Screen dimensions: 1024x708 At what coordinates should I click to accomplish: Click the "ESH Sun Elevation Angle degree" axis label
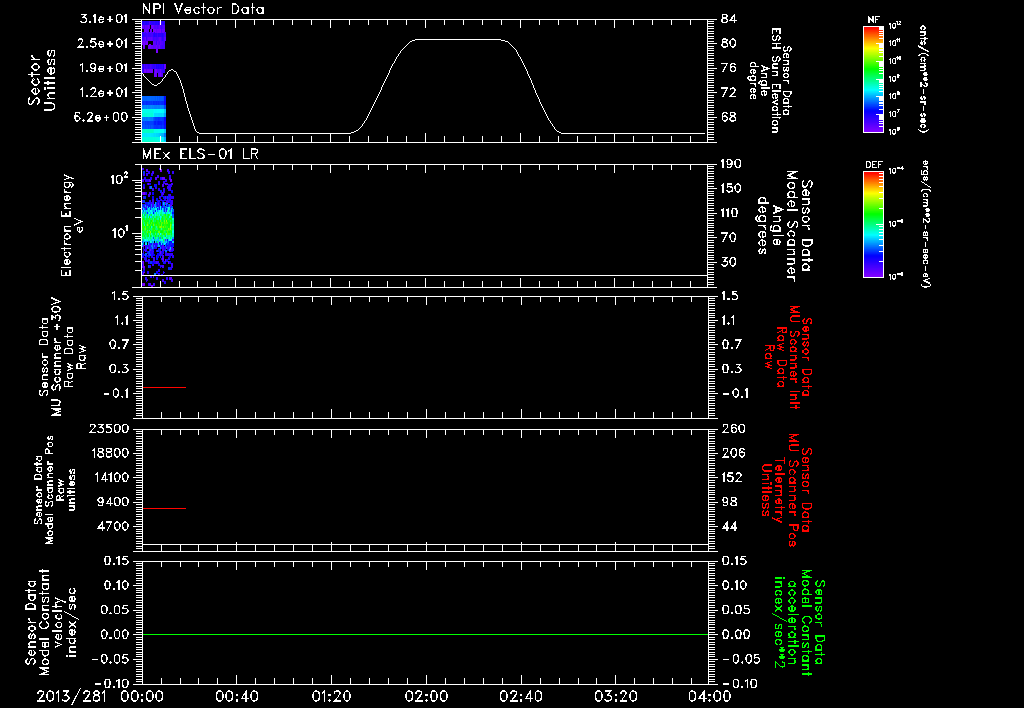pos(769,80)
